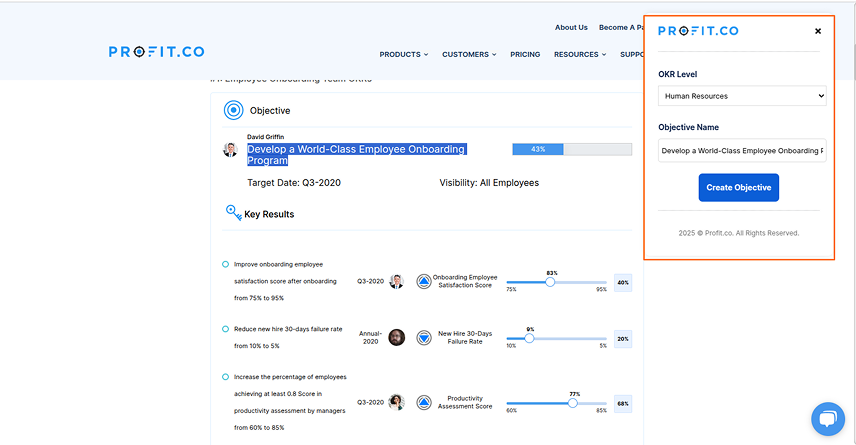Screen dimensions: 856x445
Task: Click the Profit.co logo in the popup panel
Action: click(698, 31)
